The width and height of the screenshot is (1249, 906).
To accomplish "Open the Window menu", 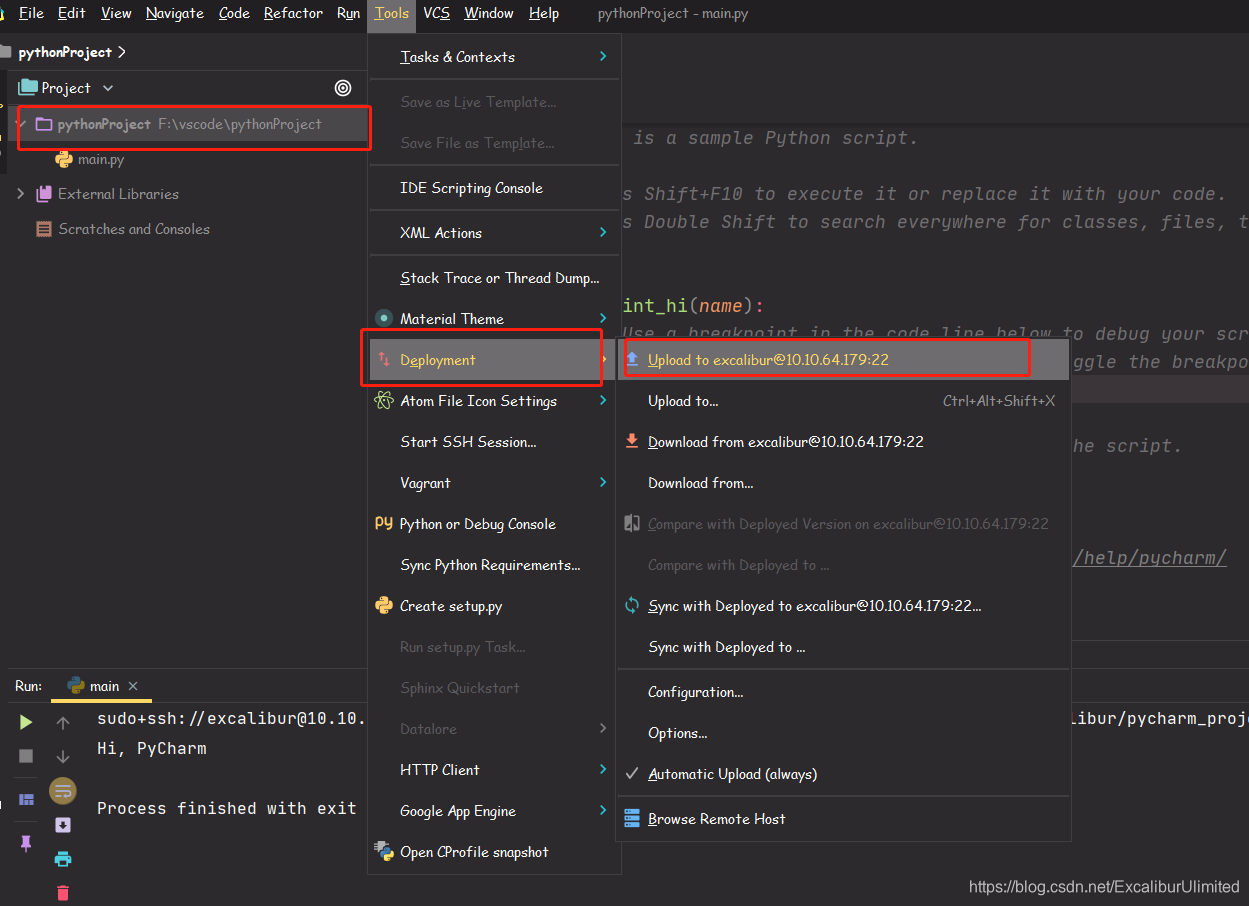I will (489, 13).
